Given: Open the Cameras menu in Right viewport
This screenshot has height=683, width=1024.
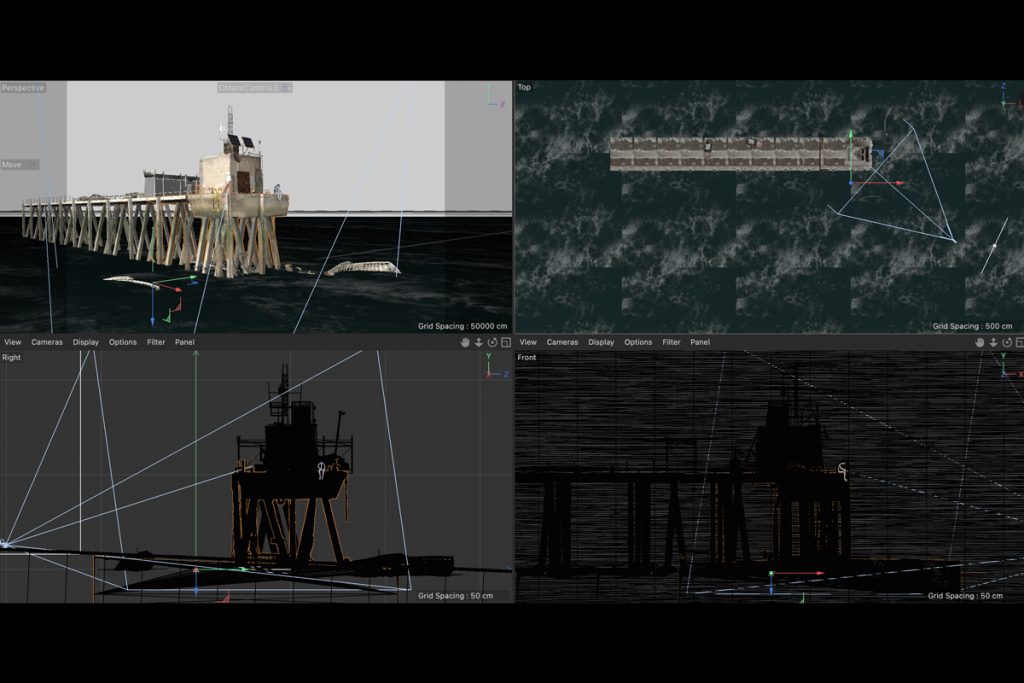Looking at the screenshot, I should [x=47, y=342].
